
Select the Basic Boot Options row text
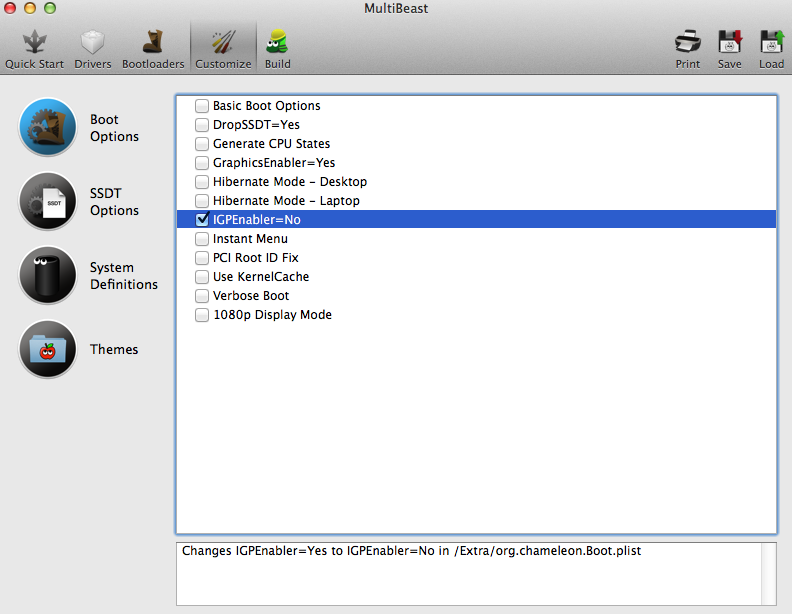(267, 106)
